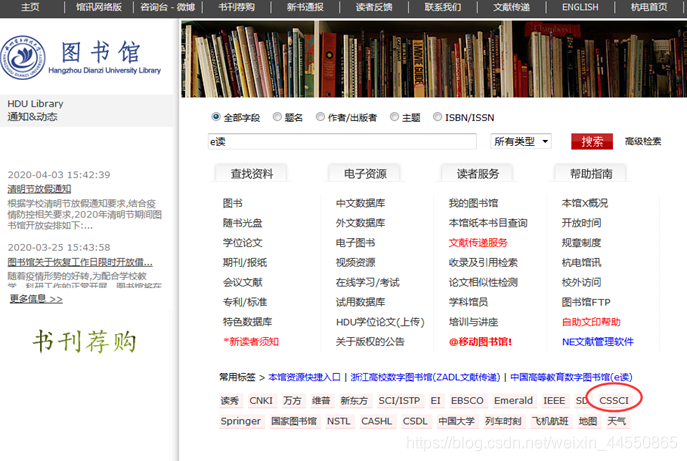Open 图书馆关于恢复工作日限时开放 news link
687x461 pixels.
click(80, 262)
